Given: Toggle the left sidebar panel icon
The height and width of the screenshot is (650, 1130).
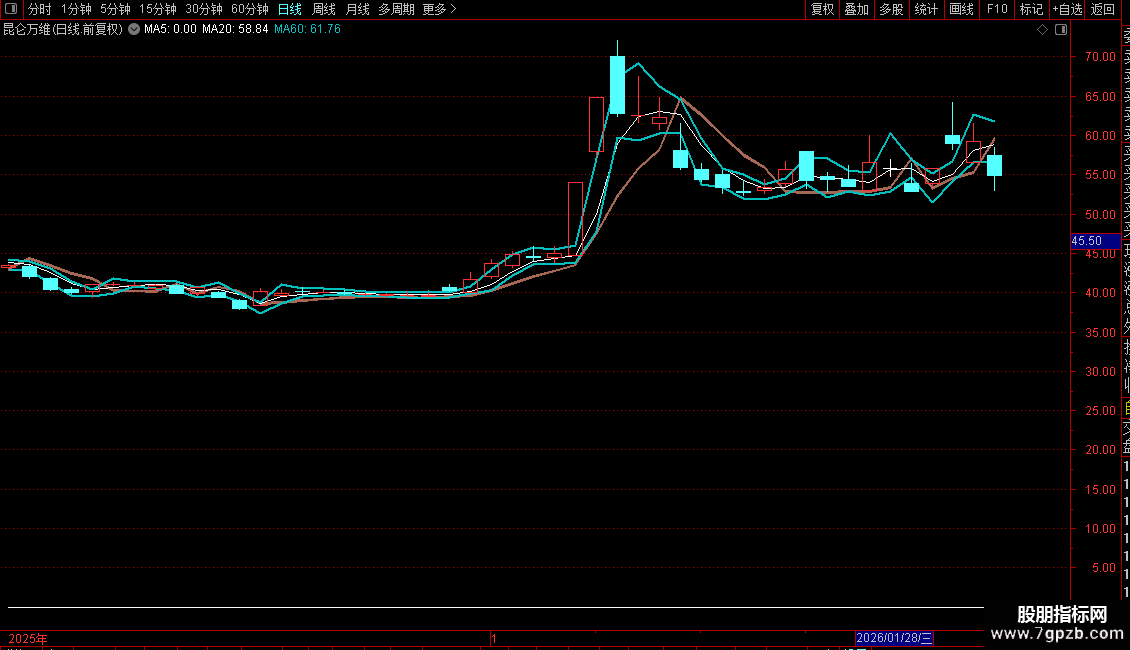Looking at the screenshot, I should click(x=11, y=9).
